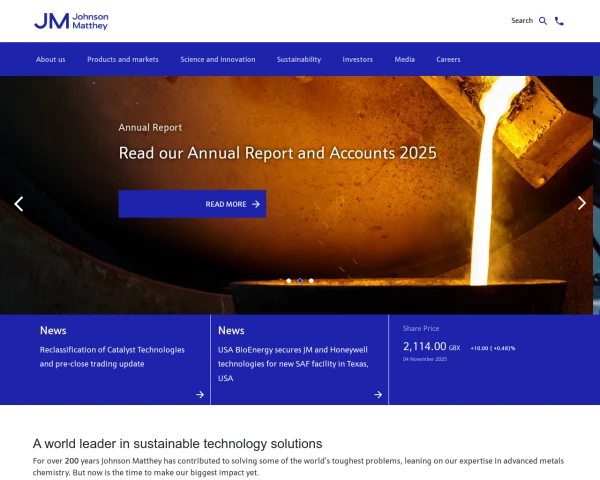Click the Johnson Matthey logo
The image size is (600, 480).
coord(71,21)
